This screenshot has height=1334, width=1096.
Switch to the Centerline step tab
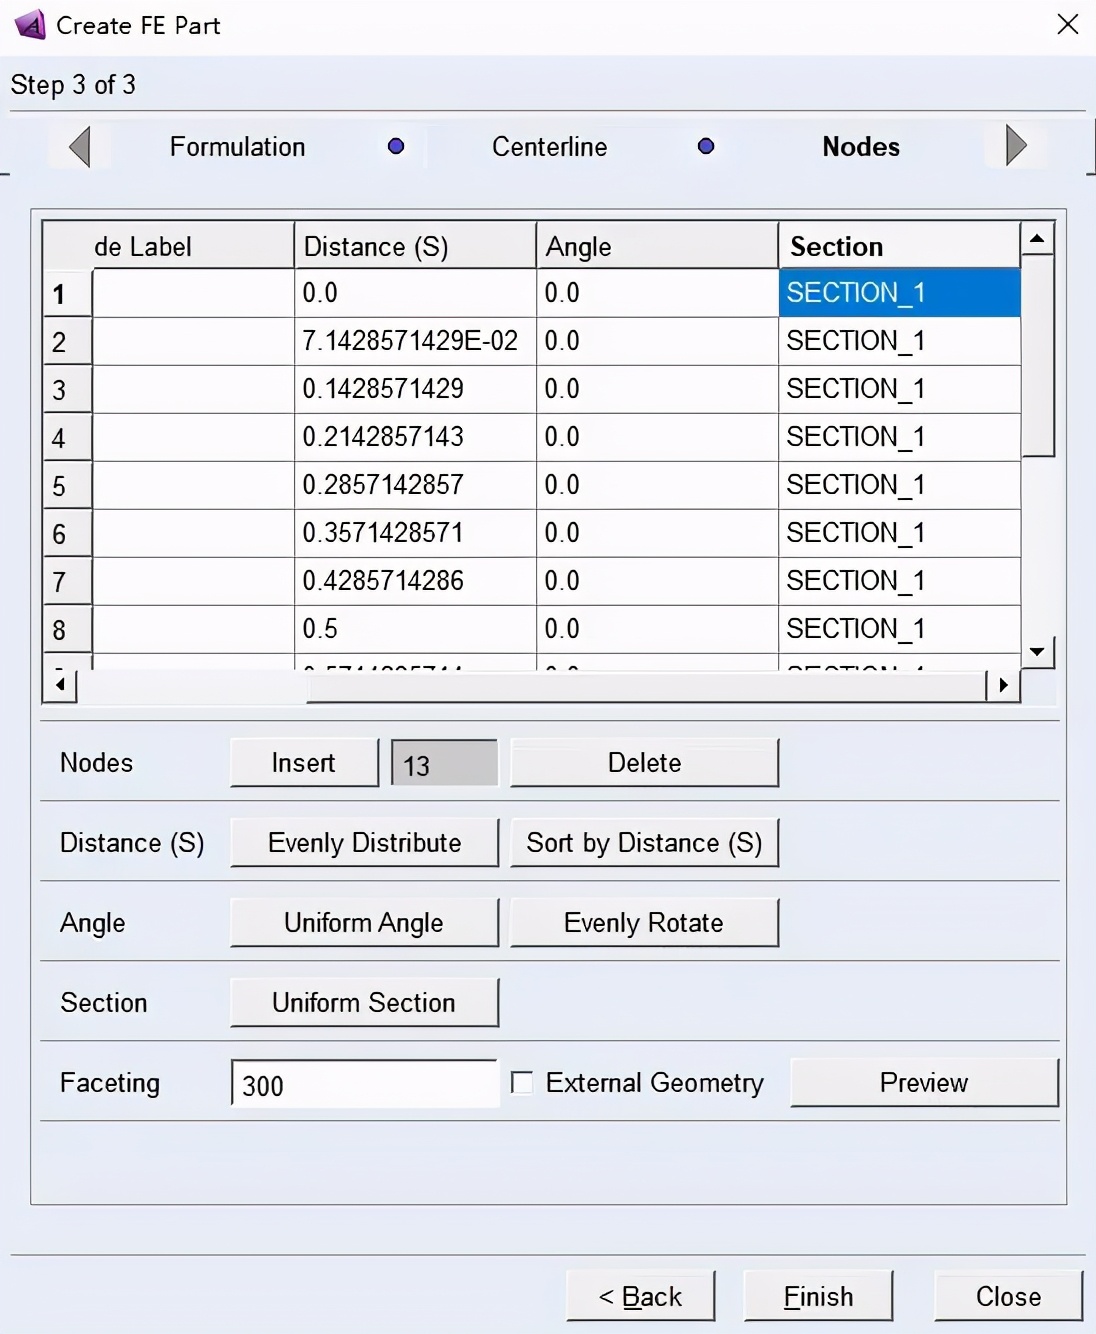pos(549,147)
